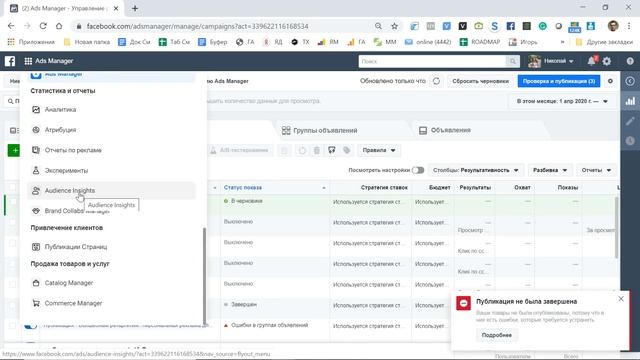The width and height of the screenshot is (640, 360).
Task: Refresh data with the circular arrow icon
Action: pos(436,81)
